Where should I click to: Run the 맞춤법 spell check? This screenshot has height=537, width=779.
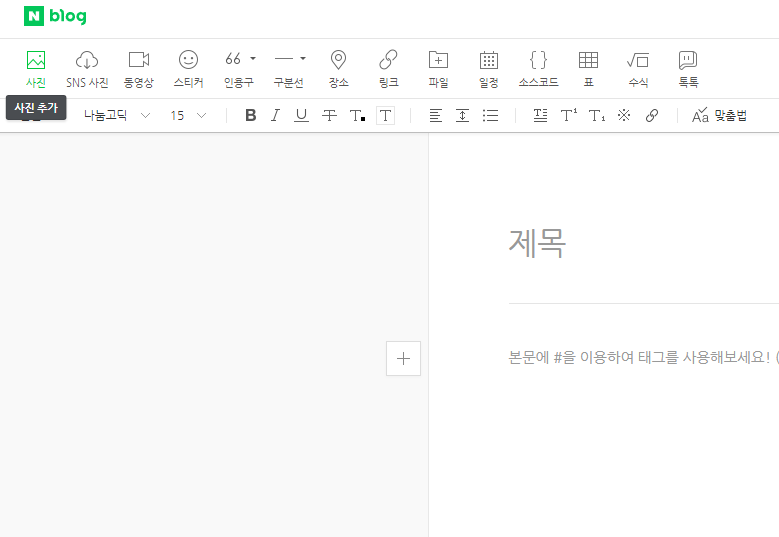tap(719, 116)
